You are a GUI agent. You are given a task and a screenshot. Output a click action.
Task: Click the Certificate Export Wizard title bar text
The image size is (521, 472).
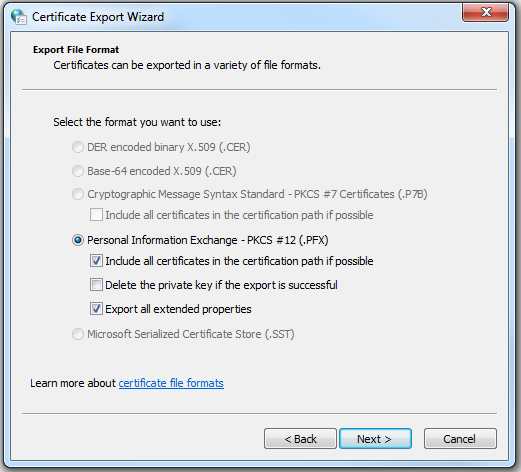pyautogui.click(x=98, y=17)
